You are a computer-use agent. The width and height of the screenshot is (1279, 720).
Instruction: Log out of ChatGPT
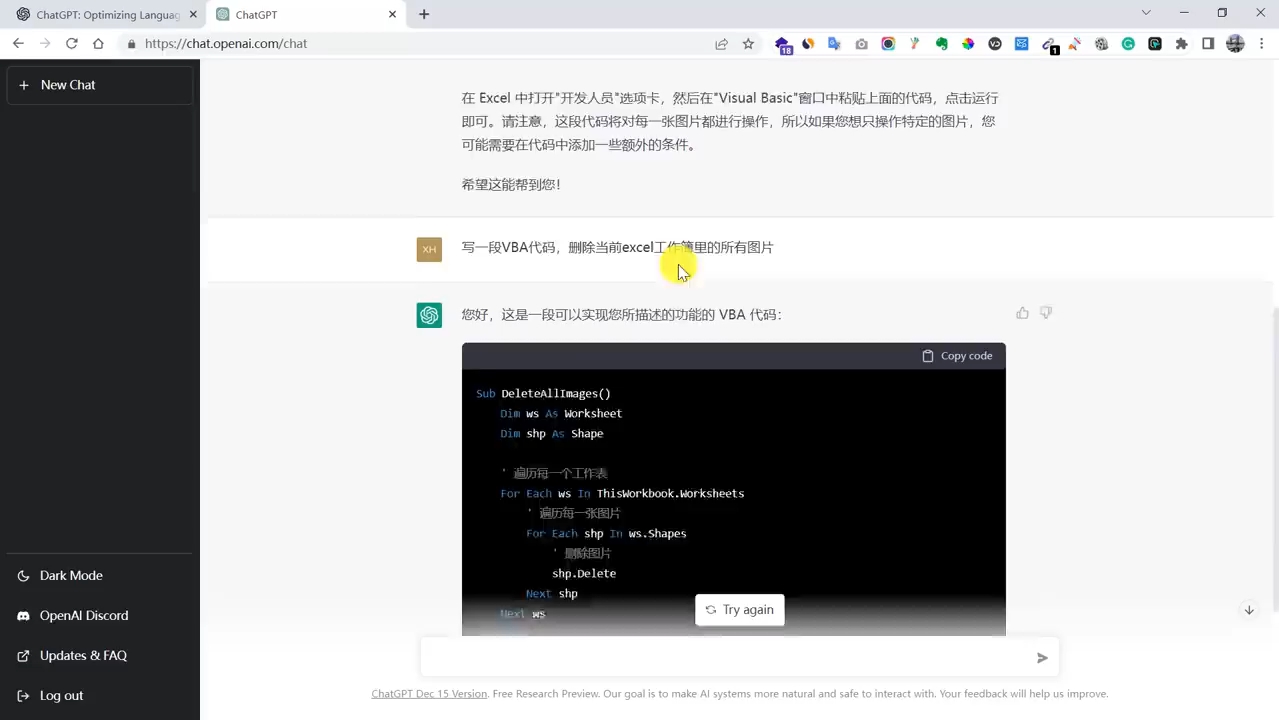[61, 695]
